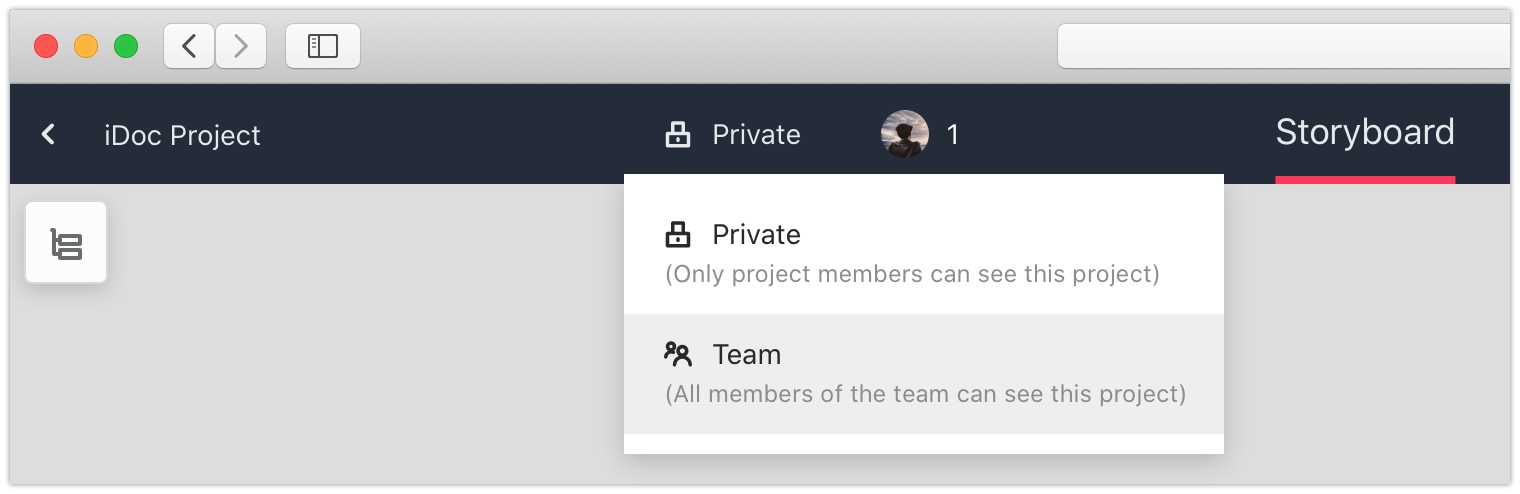1520x494 pixels.
Task: Click the lock icon in header
Action: click(x=678, y=134)
